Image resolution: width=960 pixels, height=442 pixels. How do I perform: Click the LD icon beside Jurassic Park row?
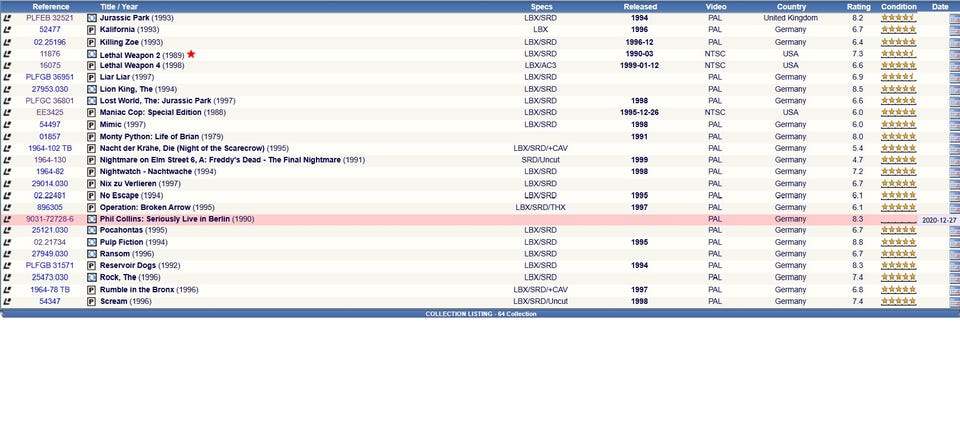coord(7,18)
